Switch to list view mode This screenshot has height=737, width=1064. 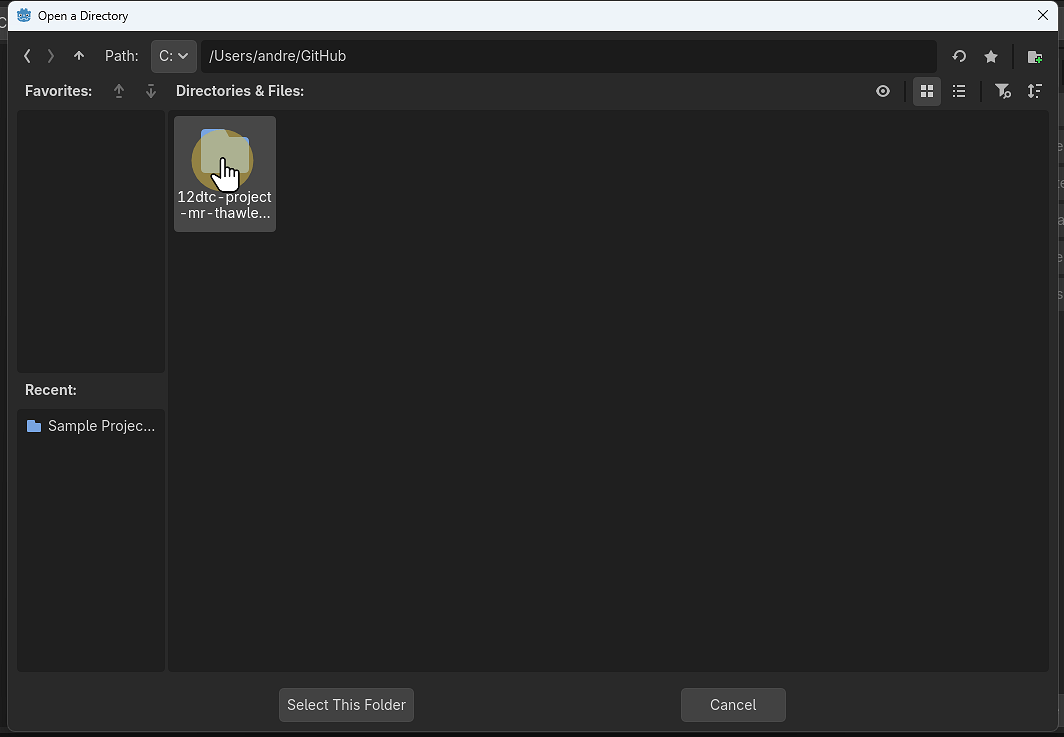(x=959, y=91)
